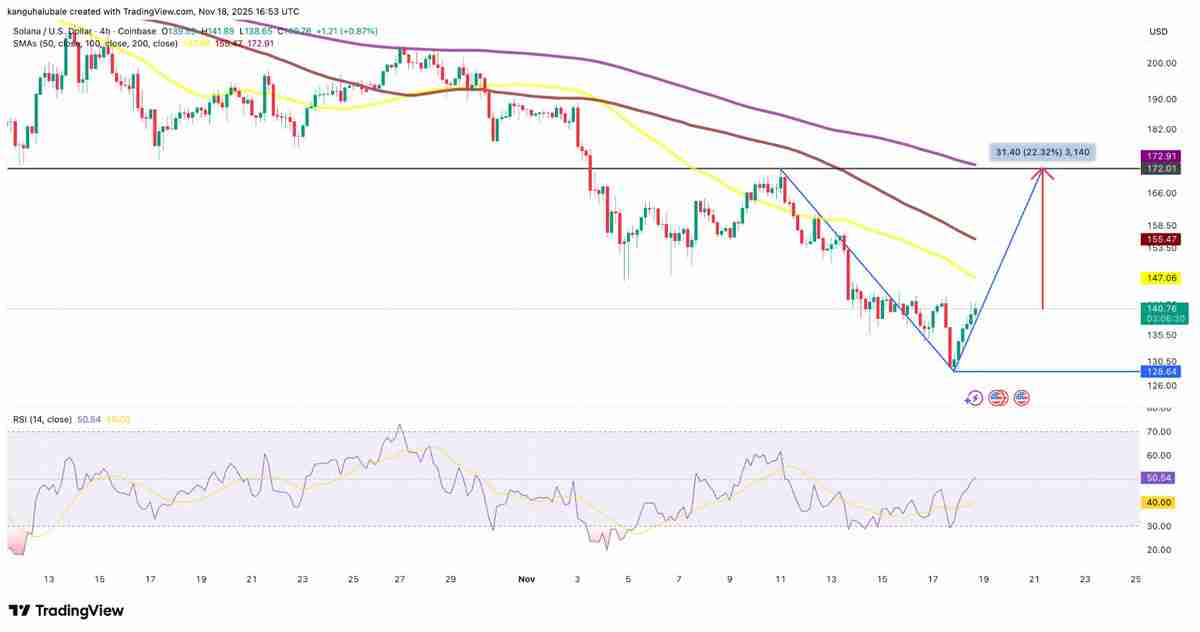Click the TradingView logo
Screen dimensions: 1200x632
[66, 611]
